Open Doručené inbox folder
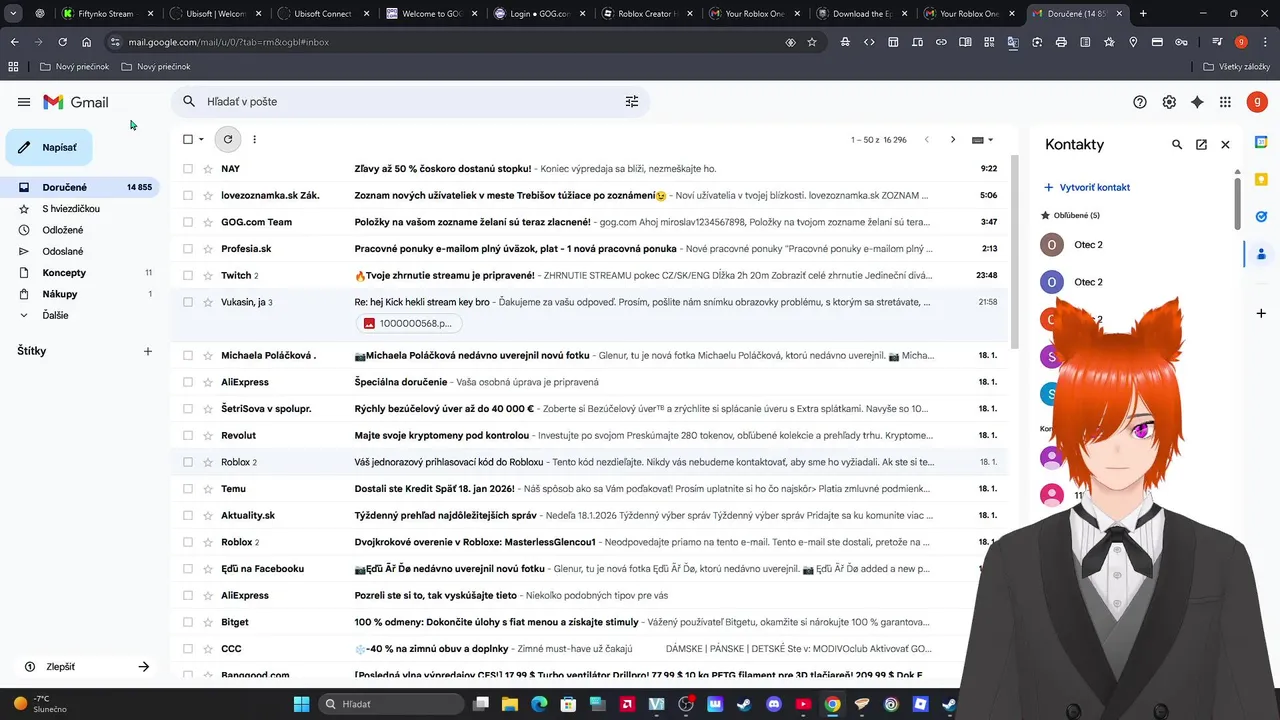Viewport: 1280px width, 720px height. tap(82, 187)
